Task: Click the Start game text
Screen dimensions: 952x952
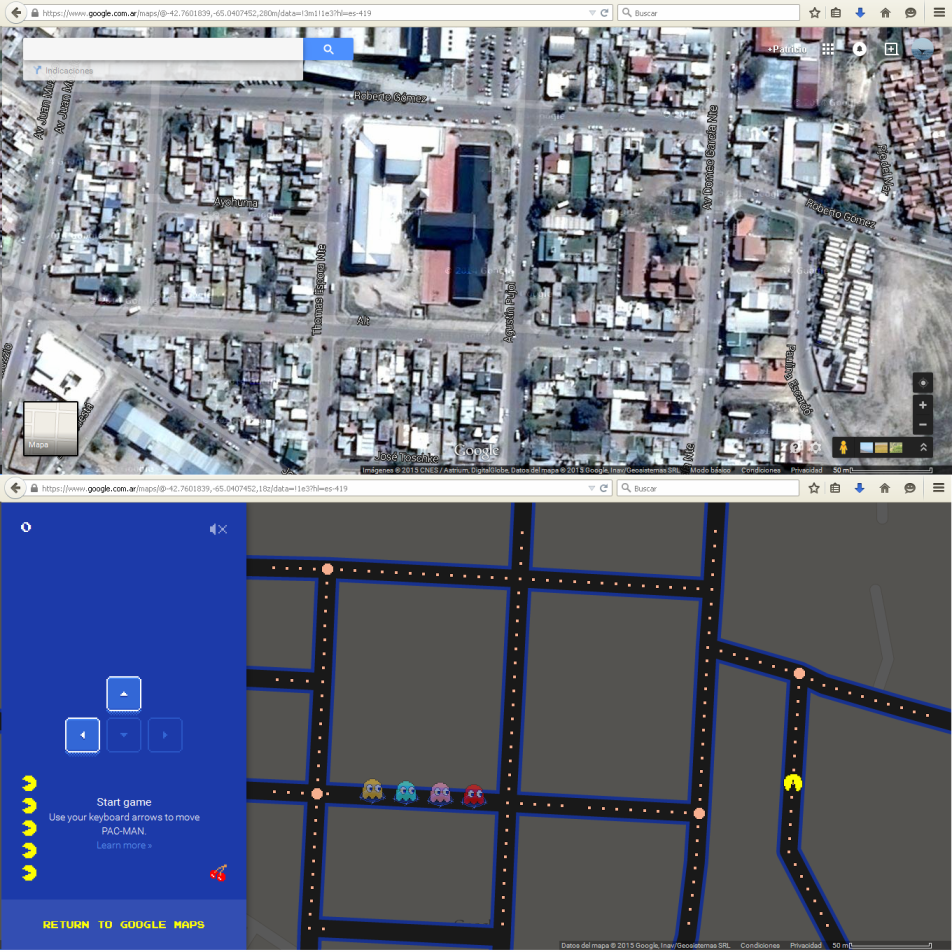Action: coord(124,802)
